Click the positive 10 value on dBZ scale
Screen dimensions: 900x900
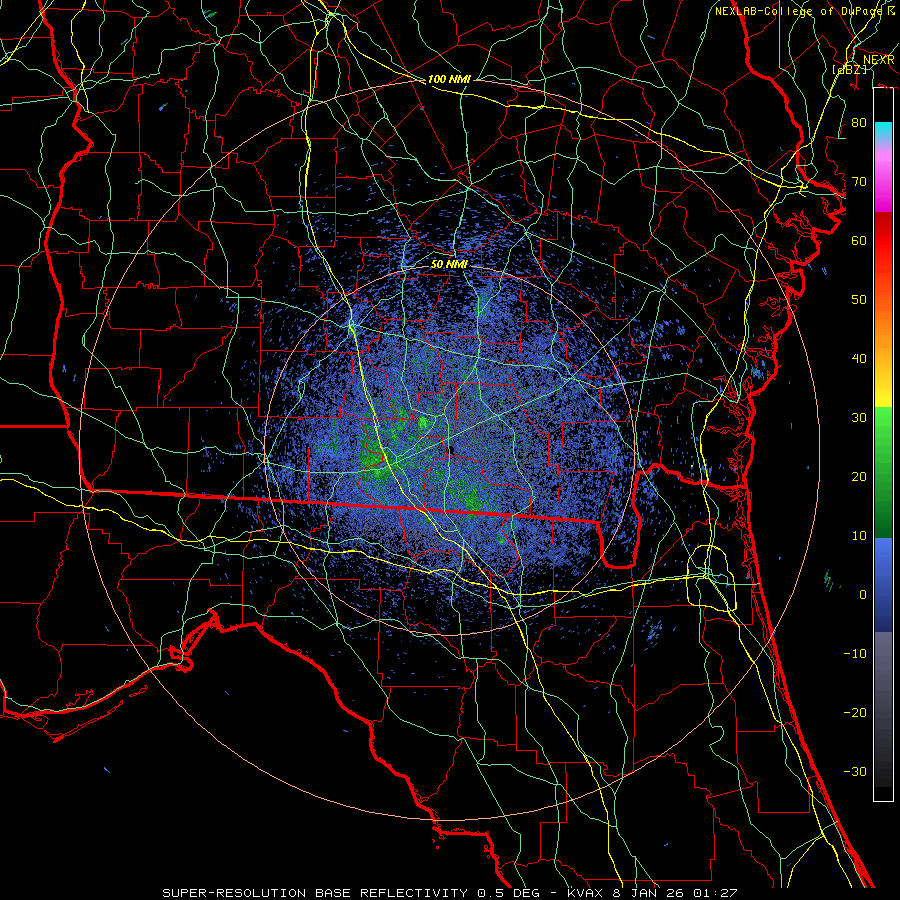tap(859, 536)
